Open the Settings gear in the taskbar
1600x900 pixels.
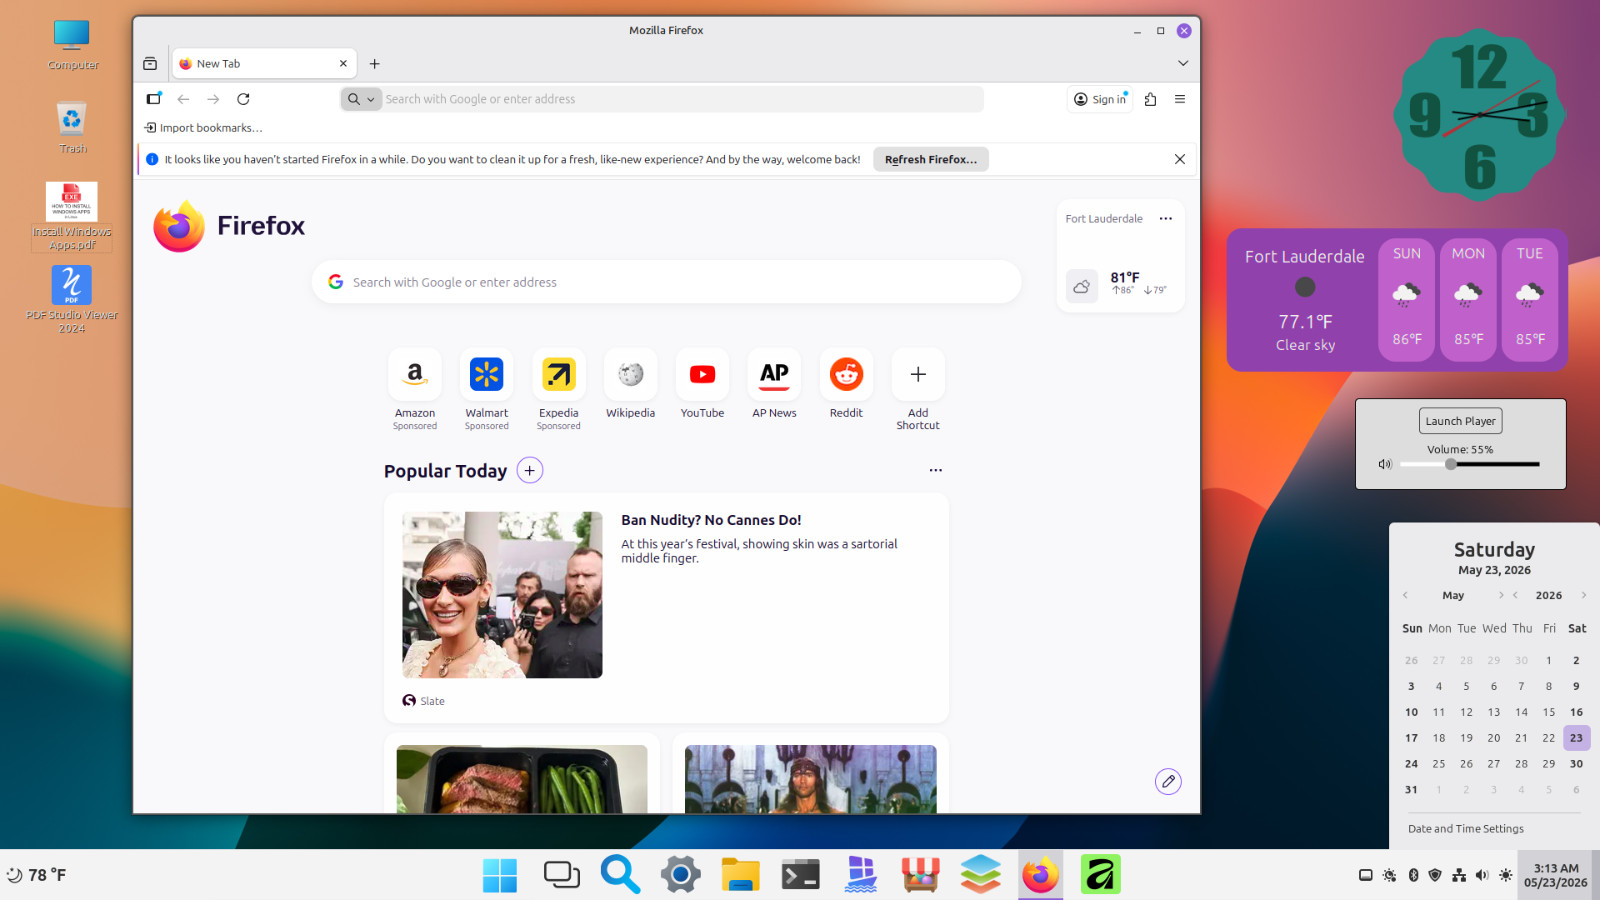pyautogui.click(x=680, y=875)
